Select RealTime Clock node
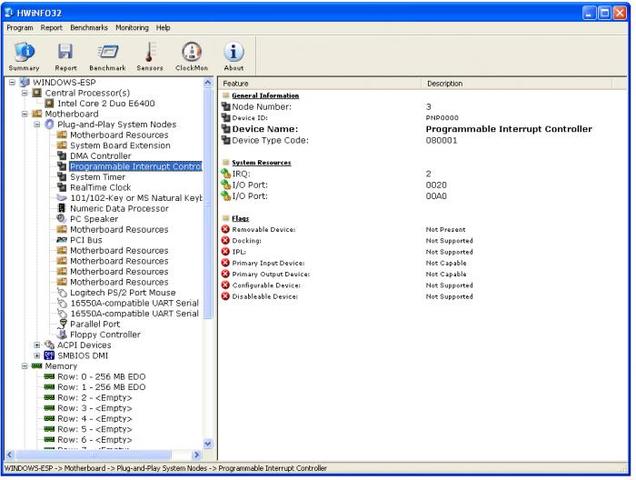Image resolution: width=636 pixels, height=480 pixels. pos(100,187)
